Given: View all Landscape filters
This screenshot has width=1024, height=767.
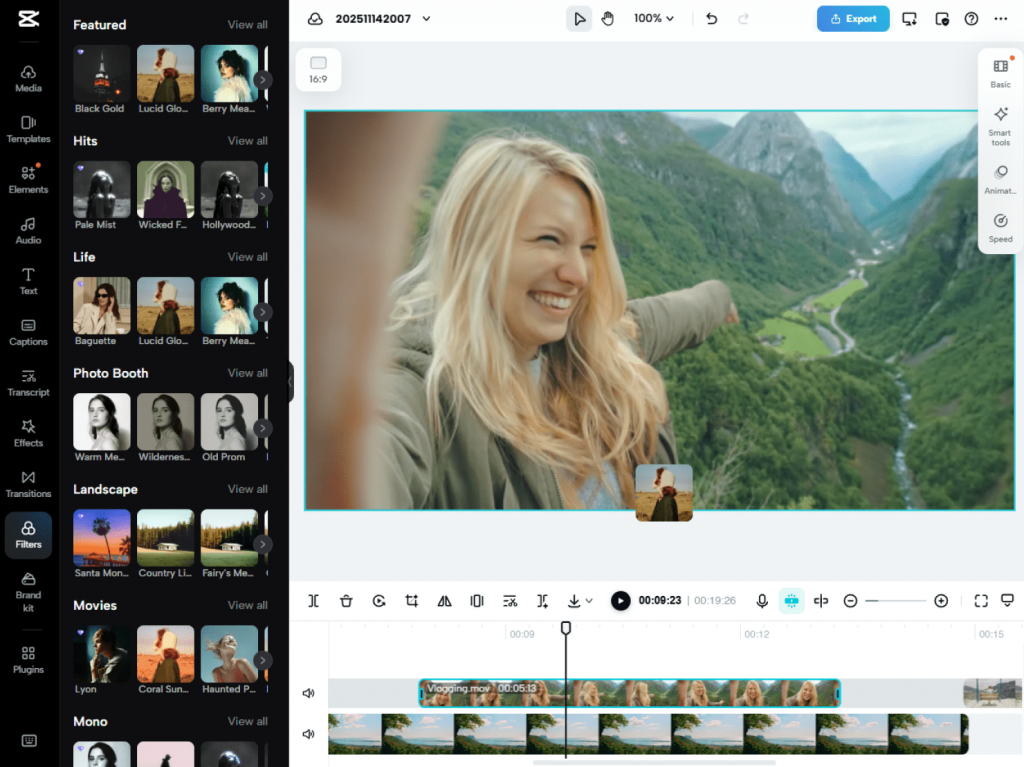Looking at the screenshot, I should [x=248, y=489].
